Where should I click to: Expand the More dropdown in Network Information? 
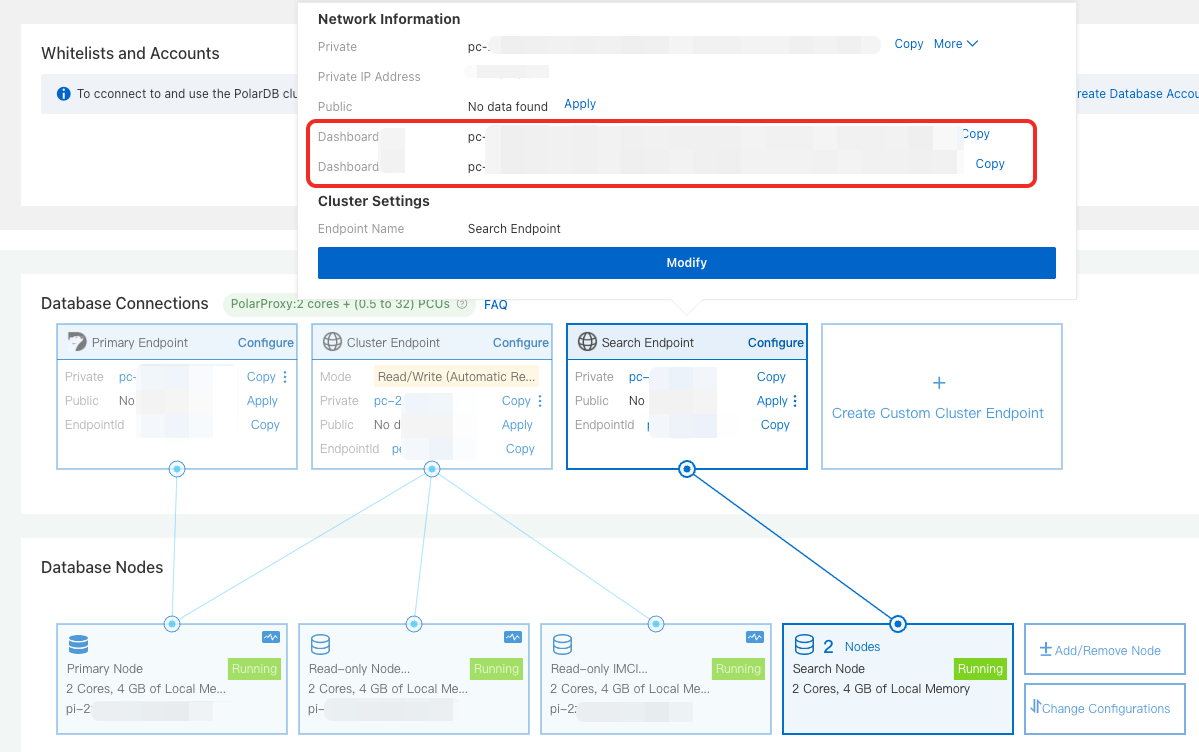pos(955,44)
